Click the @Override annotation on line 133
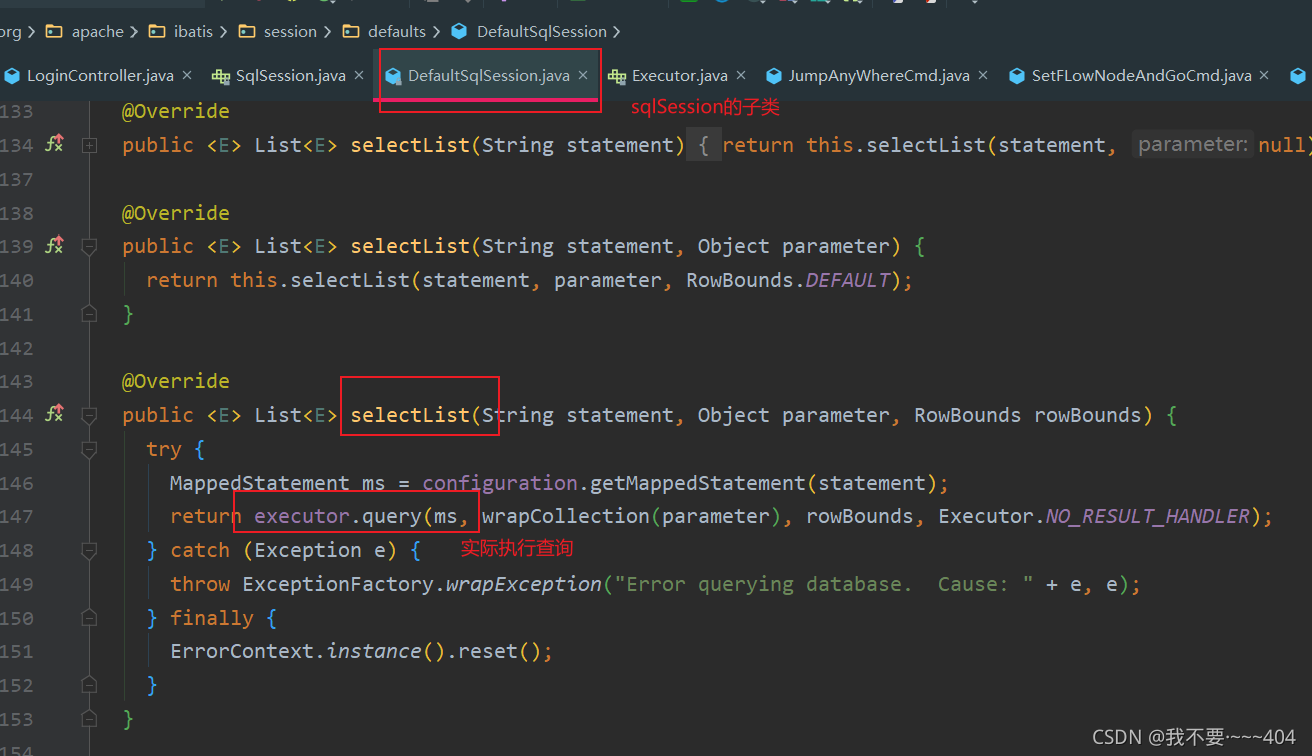1312x756 pixels. [x=176, y=111]
